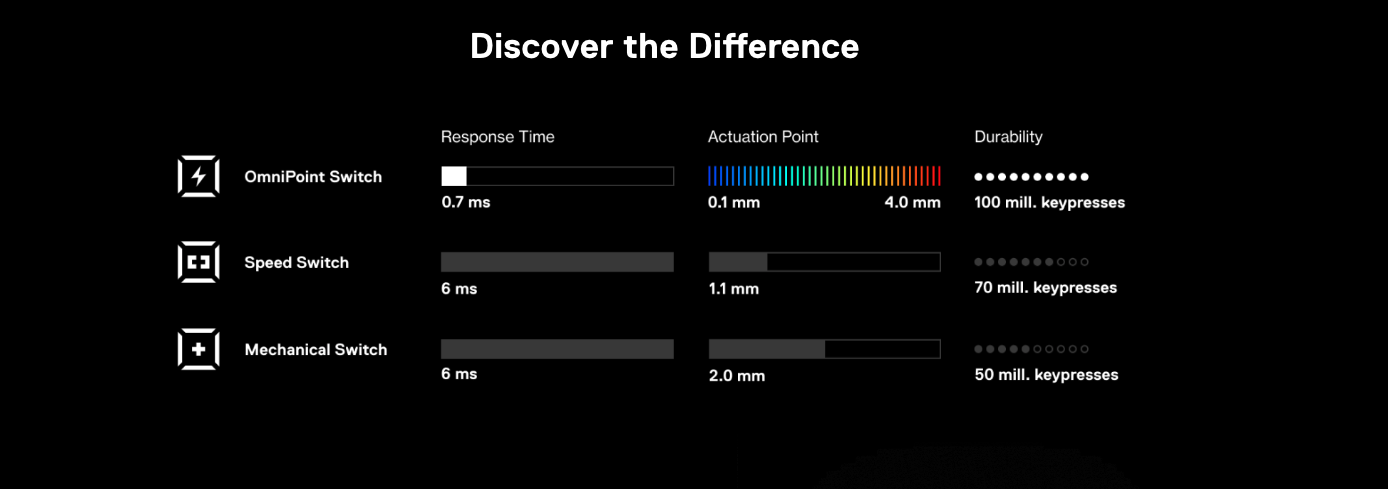
Task: Click the rainbow OmniPoint actuation spectrum
Action: 825,176
